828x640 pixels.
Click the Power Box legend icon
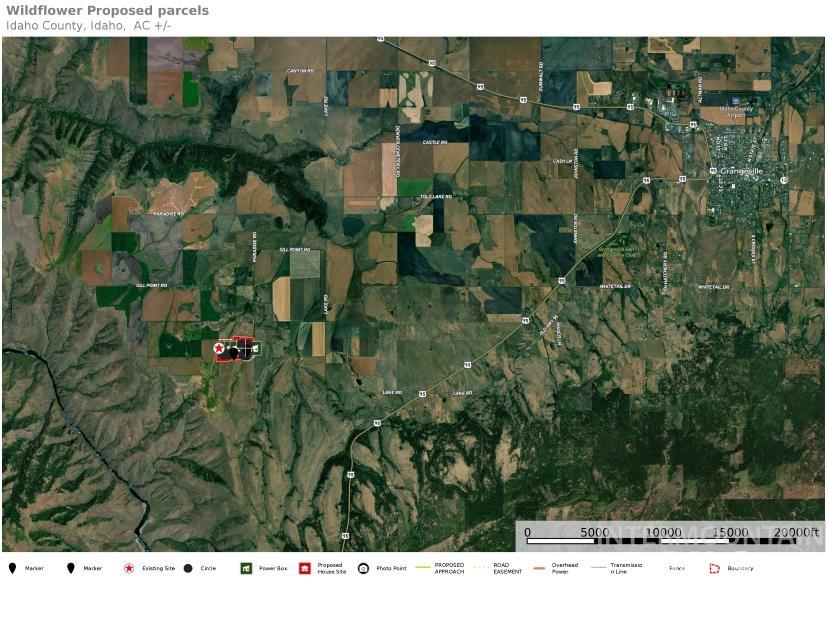pyautogui.click(x=245, y=569)
